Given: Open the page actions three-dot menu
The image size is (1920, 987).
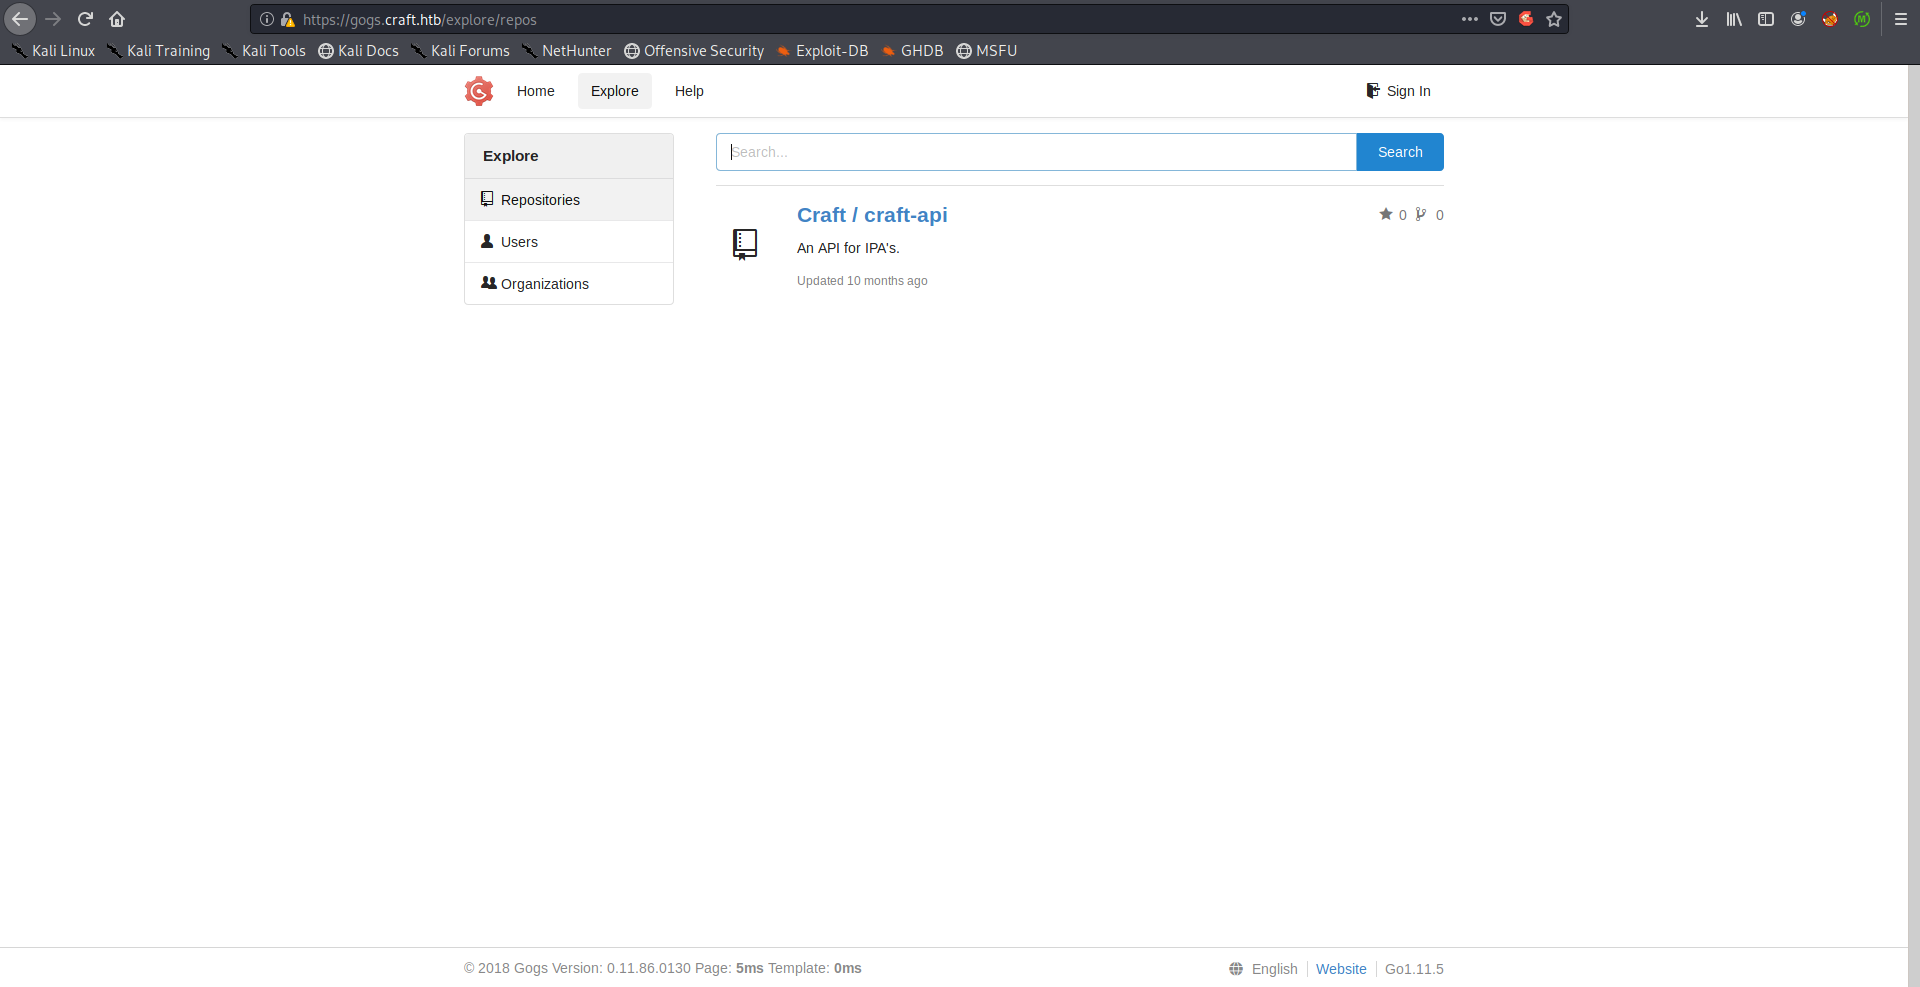Looking at the screenshot, I should pos(1469,19).
